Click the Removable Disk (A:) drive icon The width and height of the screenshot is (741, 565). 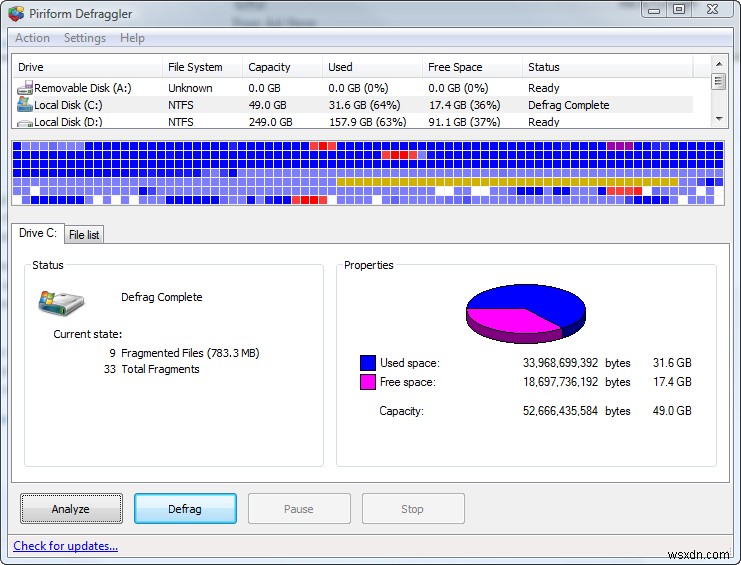(x=25, y=88)
